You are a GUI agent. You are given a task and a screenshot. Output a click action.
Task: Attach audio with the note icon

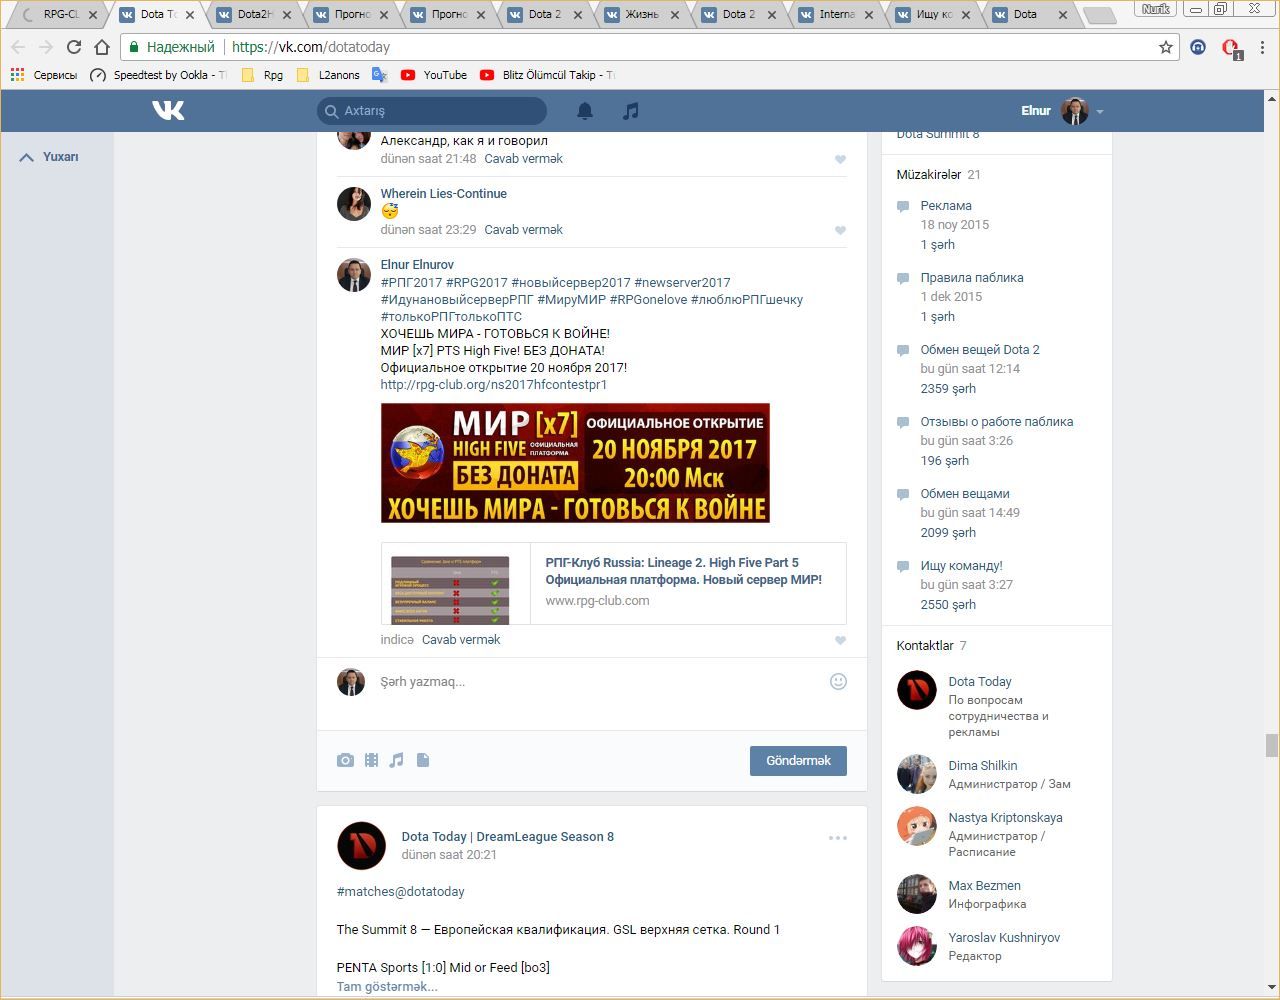396,760
